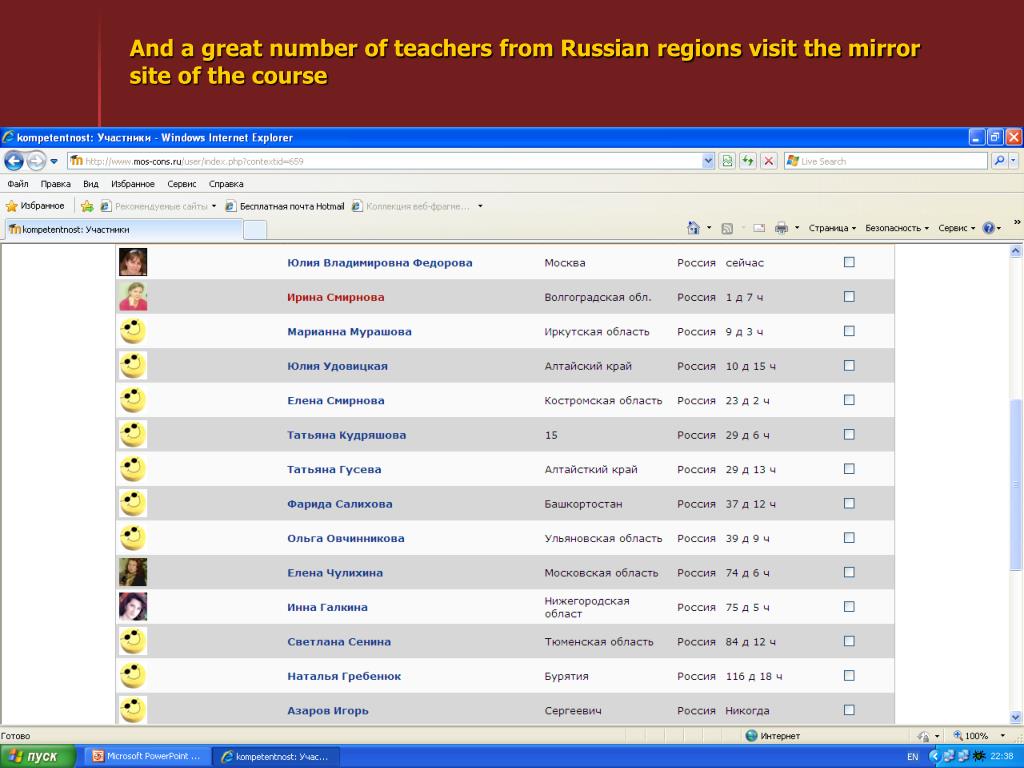Click the smiley avatar beside Азаров Игорь
This screenshot has width=1024, height=768.
click(x=133, y=710)
